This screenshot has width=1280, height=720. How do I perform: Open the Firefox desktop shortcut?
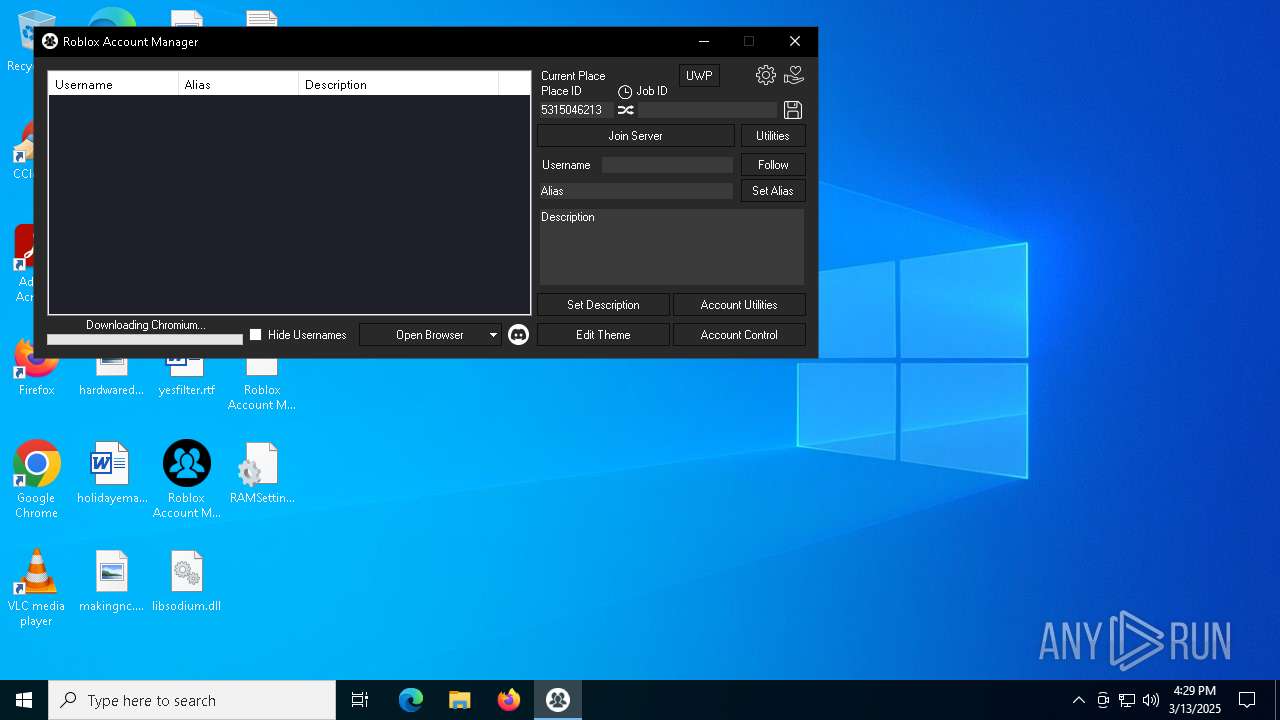(36, 368)
